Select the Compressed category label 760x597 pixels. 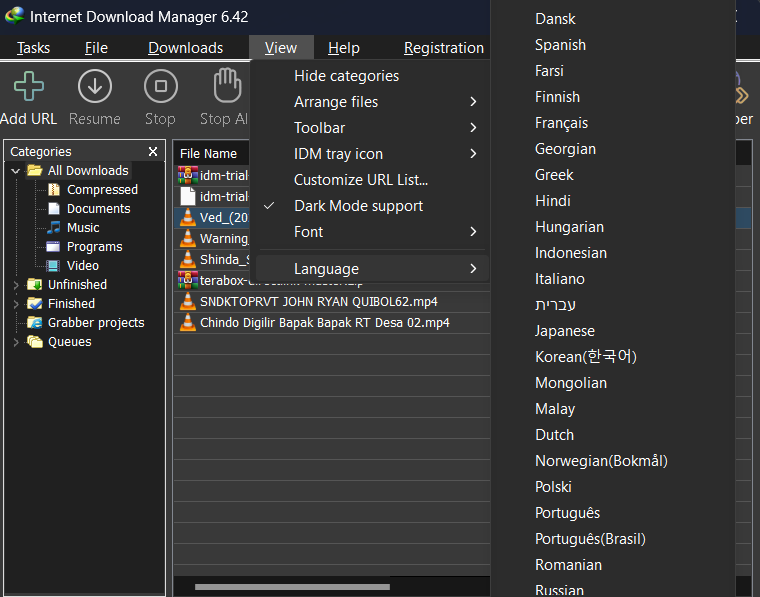click(x=102, y=189)
